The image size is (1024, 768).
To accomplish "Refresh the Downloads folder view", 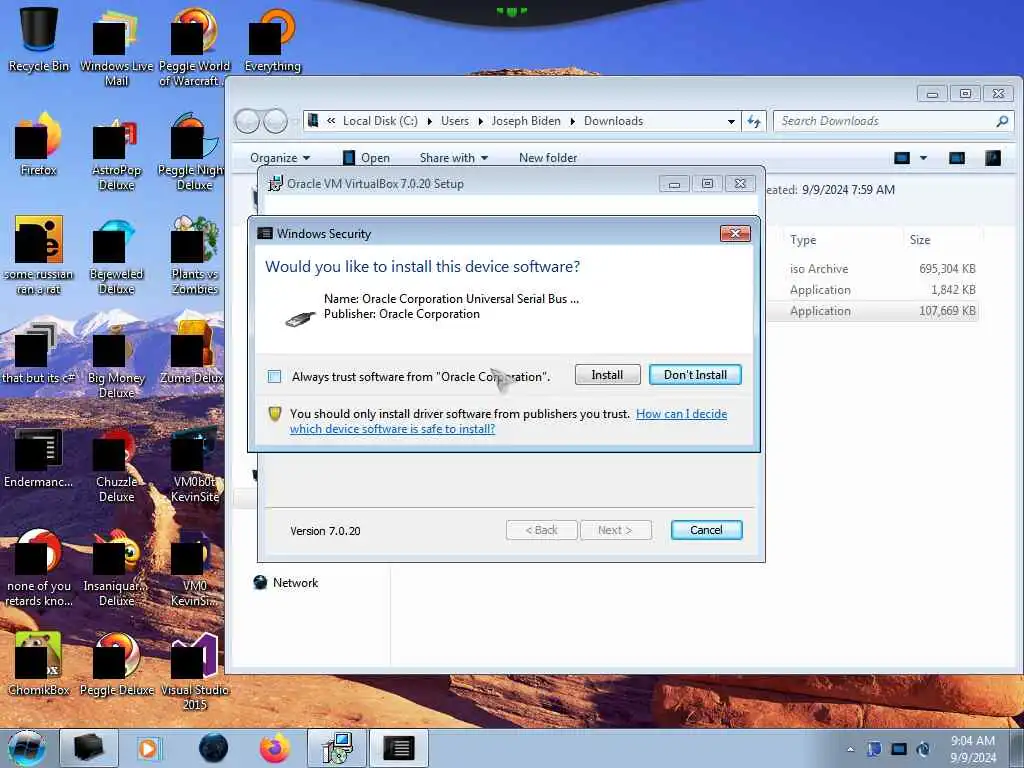I will point(754,121).
